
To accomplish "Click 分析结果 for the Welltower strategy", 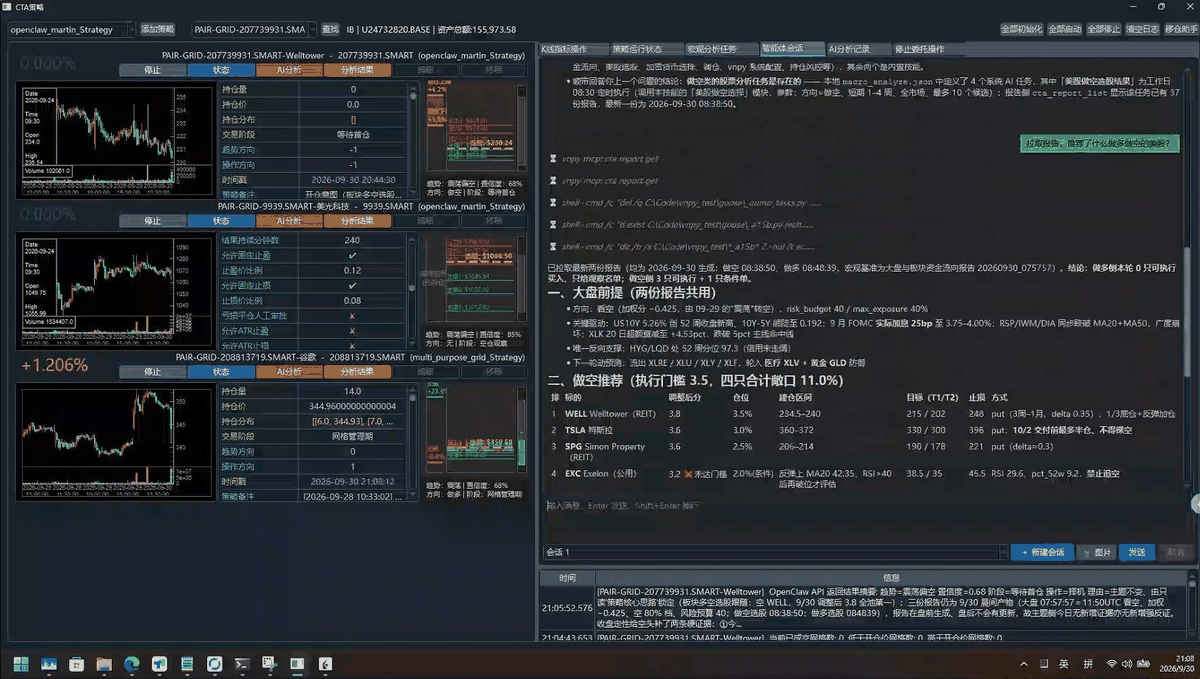I will [357, 70].
